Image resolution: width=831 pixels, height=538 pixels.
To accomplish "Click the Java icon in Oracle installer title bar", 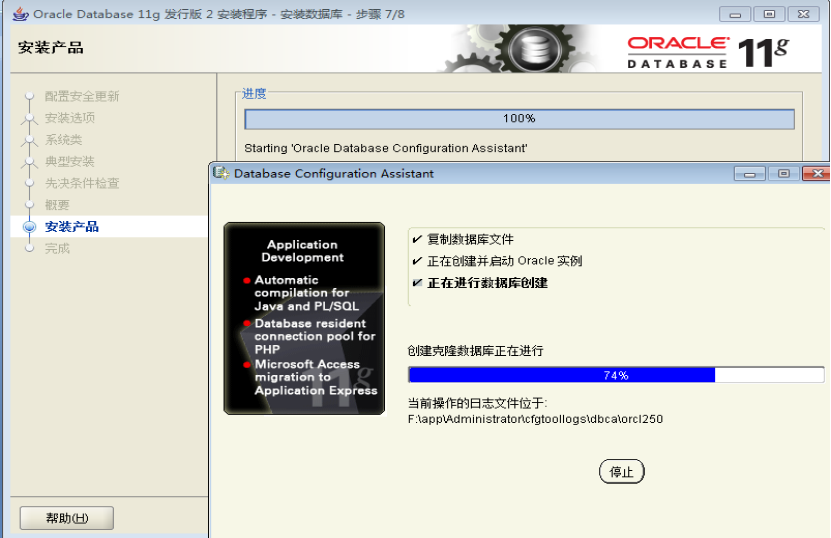I will (x=21, y=14).
